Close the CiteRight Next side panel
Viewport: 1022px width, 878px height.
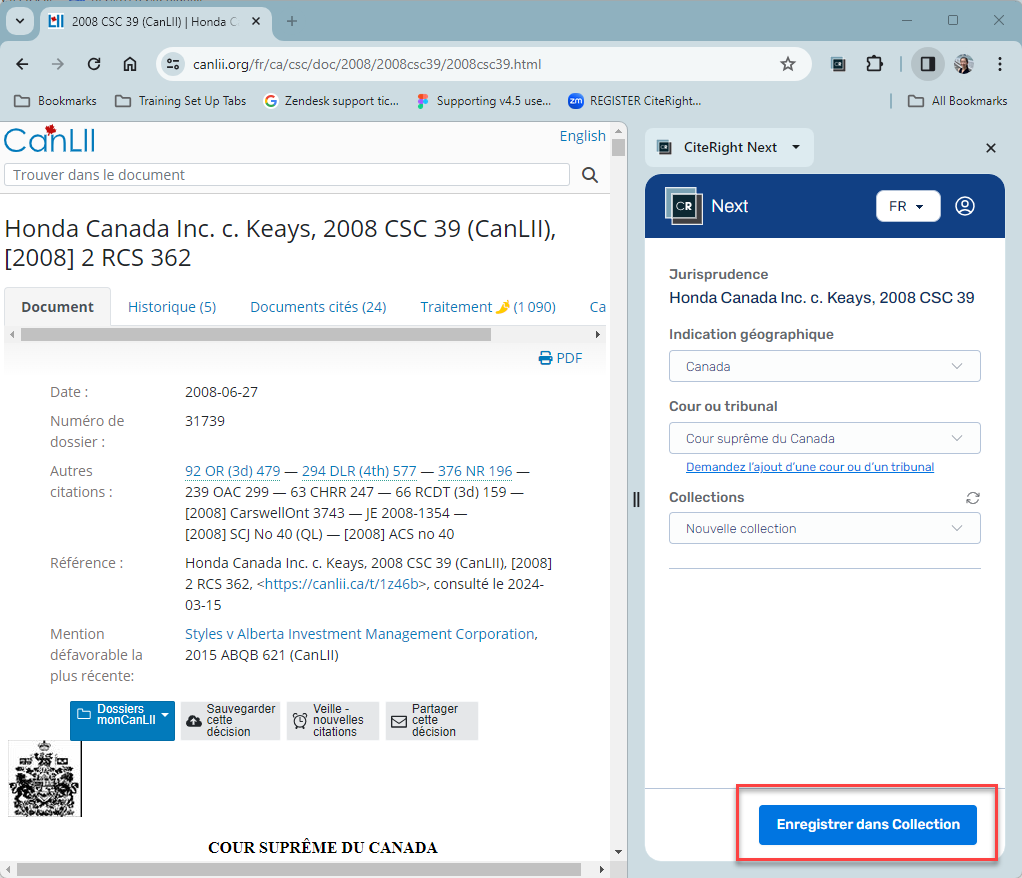pos(991,148)
